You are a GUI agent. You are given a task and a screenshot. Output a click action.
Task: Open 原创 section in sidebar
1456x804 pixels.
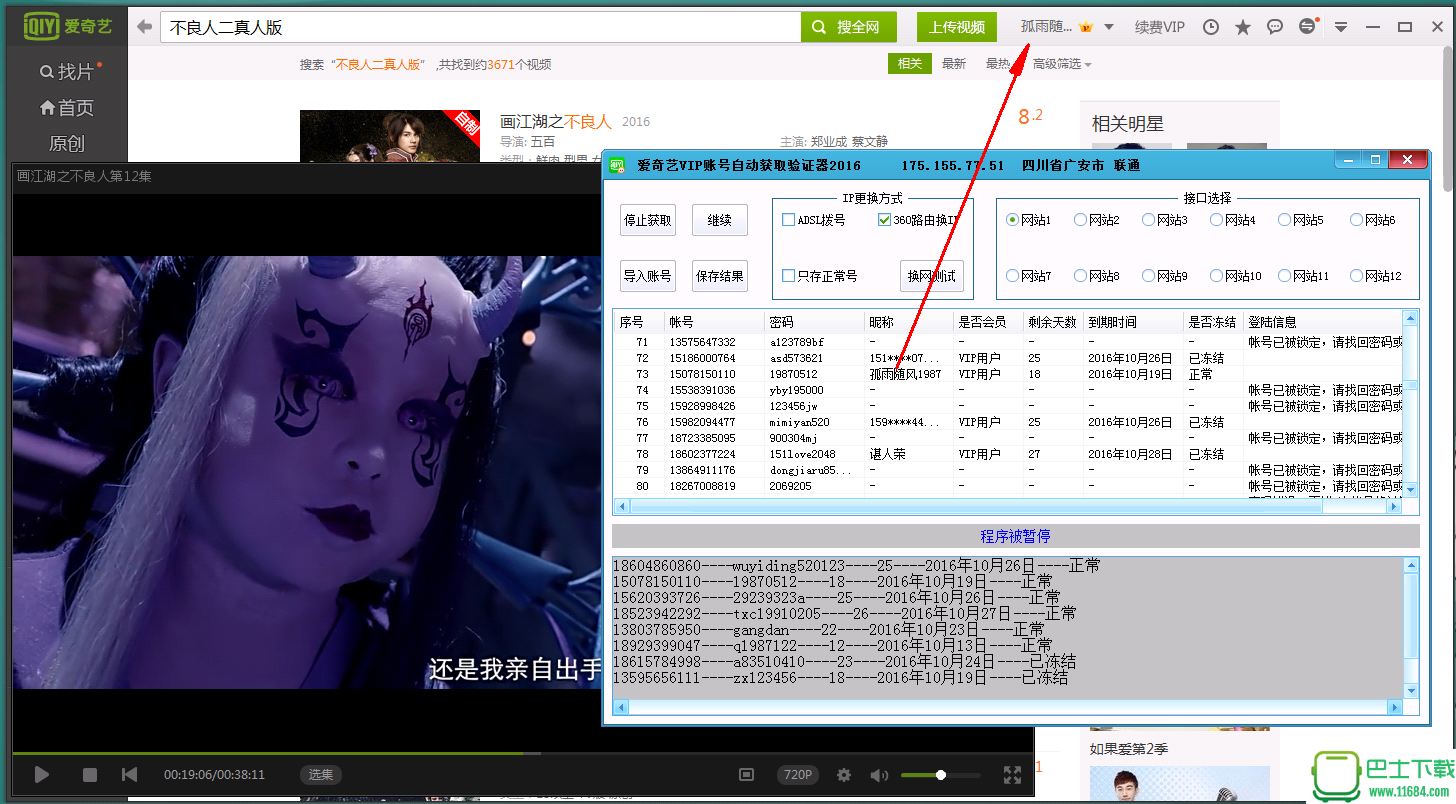click(67, 144)
